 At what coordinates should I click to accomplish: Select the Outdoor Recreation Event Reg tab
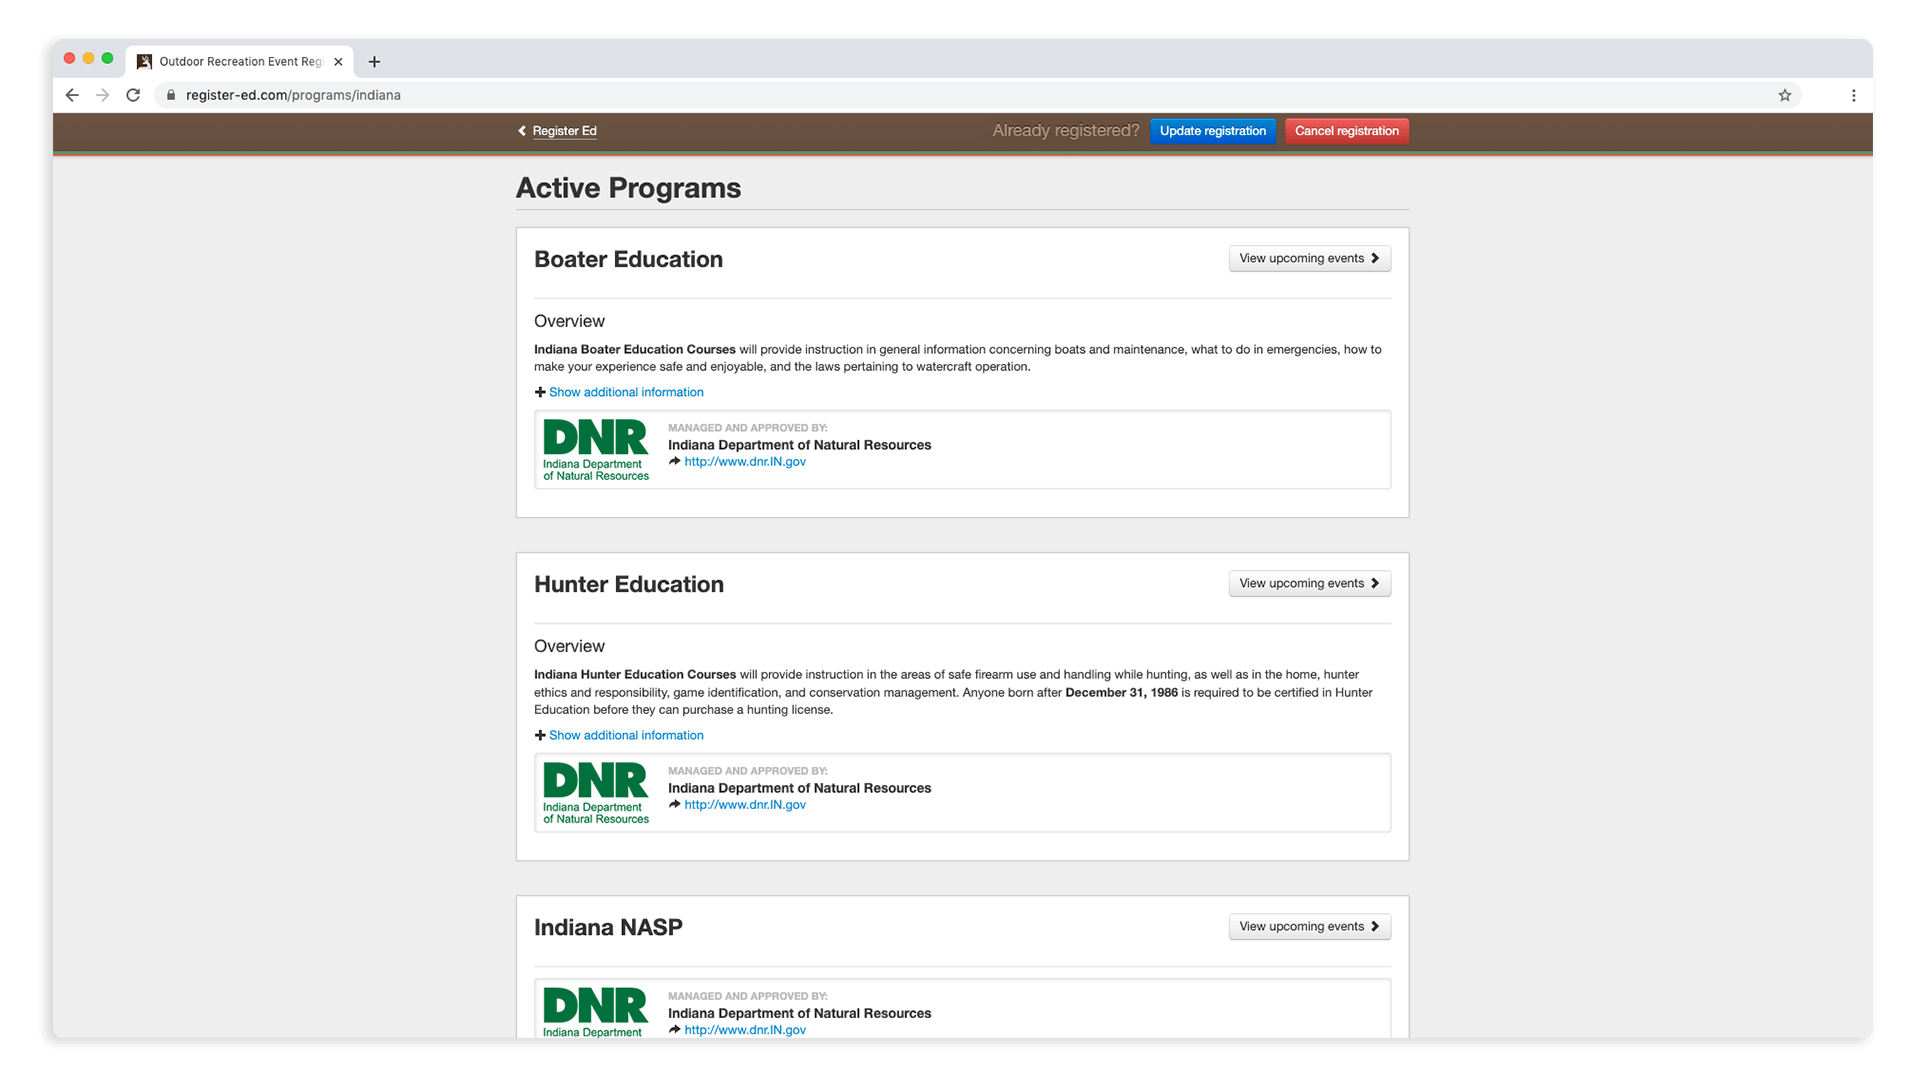point(240,62)
